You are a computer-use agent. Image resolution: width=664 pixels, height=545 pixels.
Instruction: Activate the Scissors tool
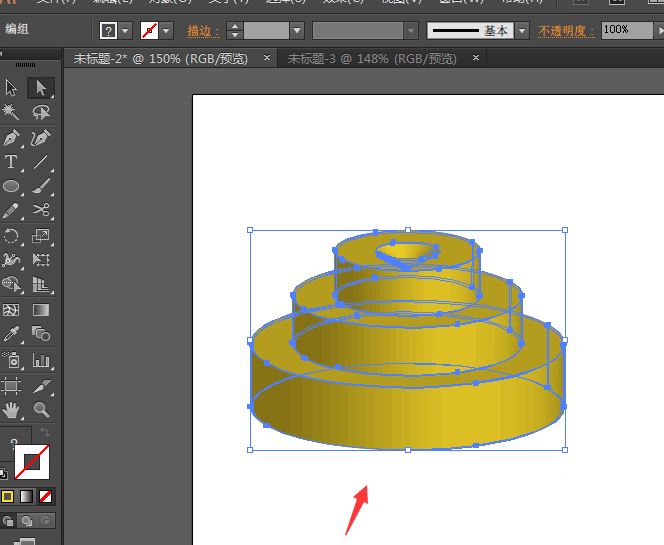point(41,210)
